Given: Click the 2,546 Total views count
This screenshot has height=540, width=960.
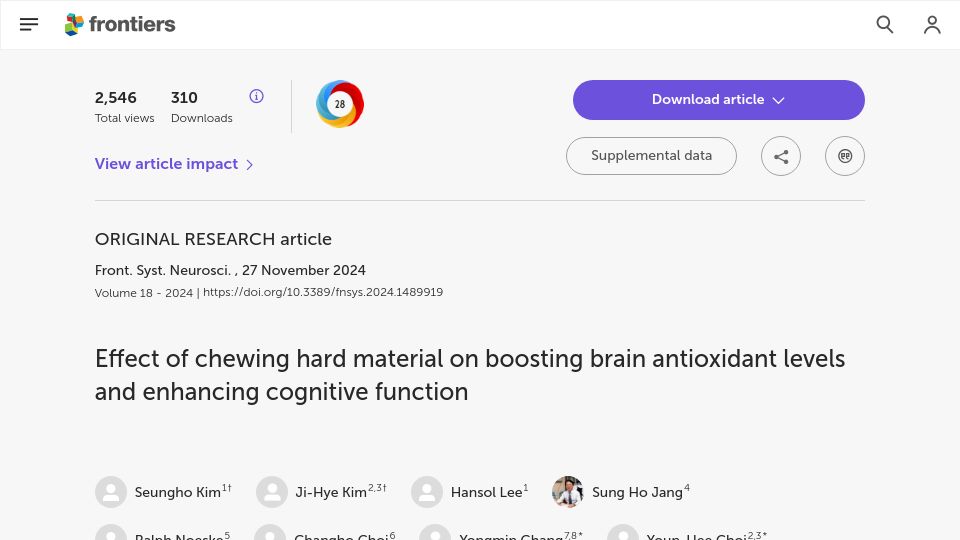Looking at the screenshot, I should (x=116, y=98).
